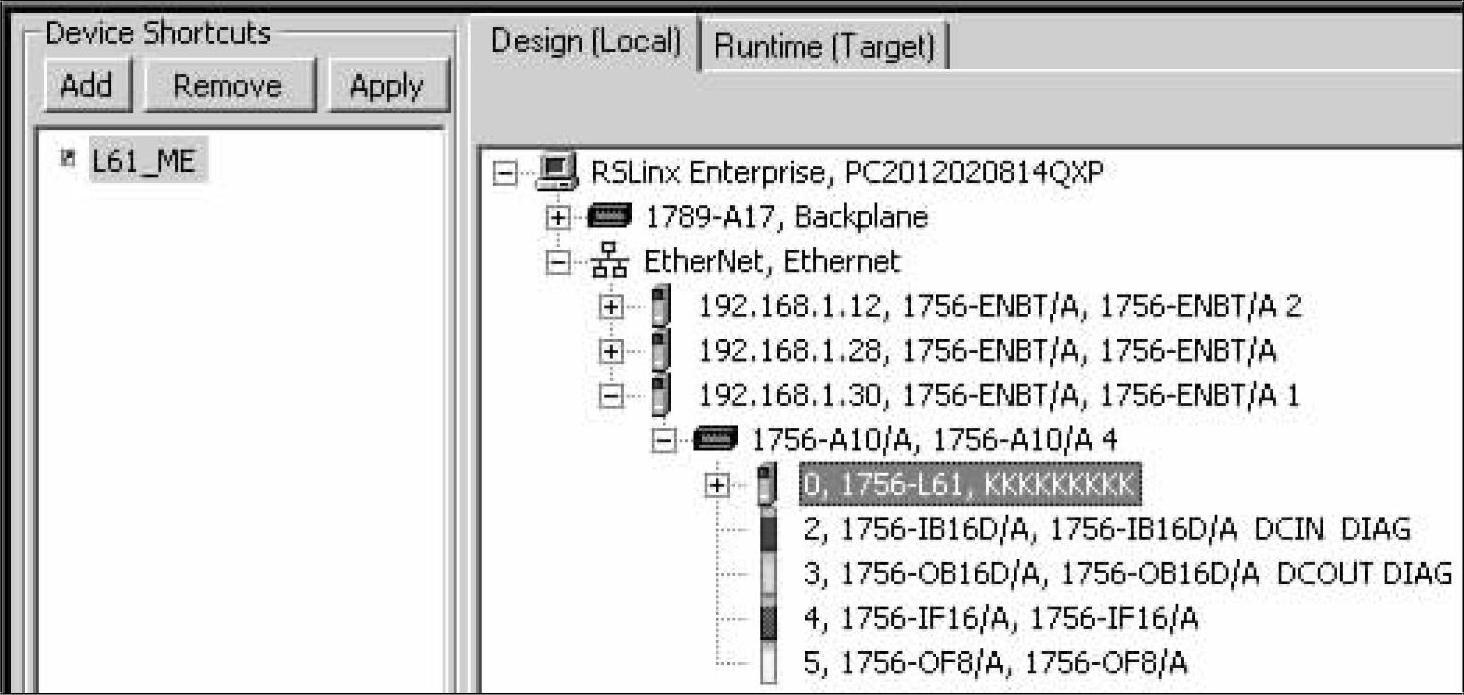Click the module icon for 192.168.1.28

[661, 351]
